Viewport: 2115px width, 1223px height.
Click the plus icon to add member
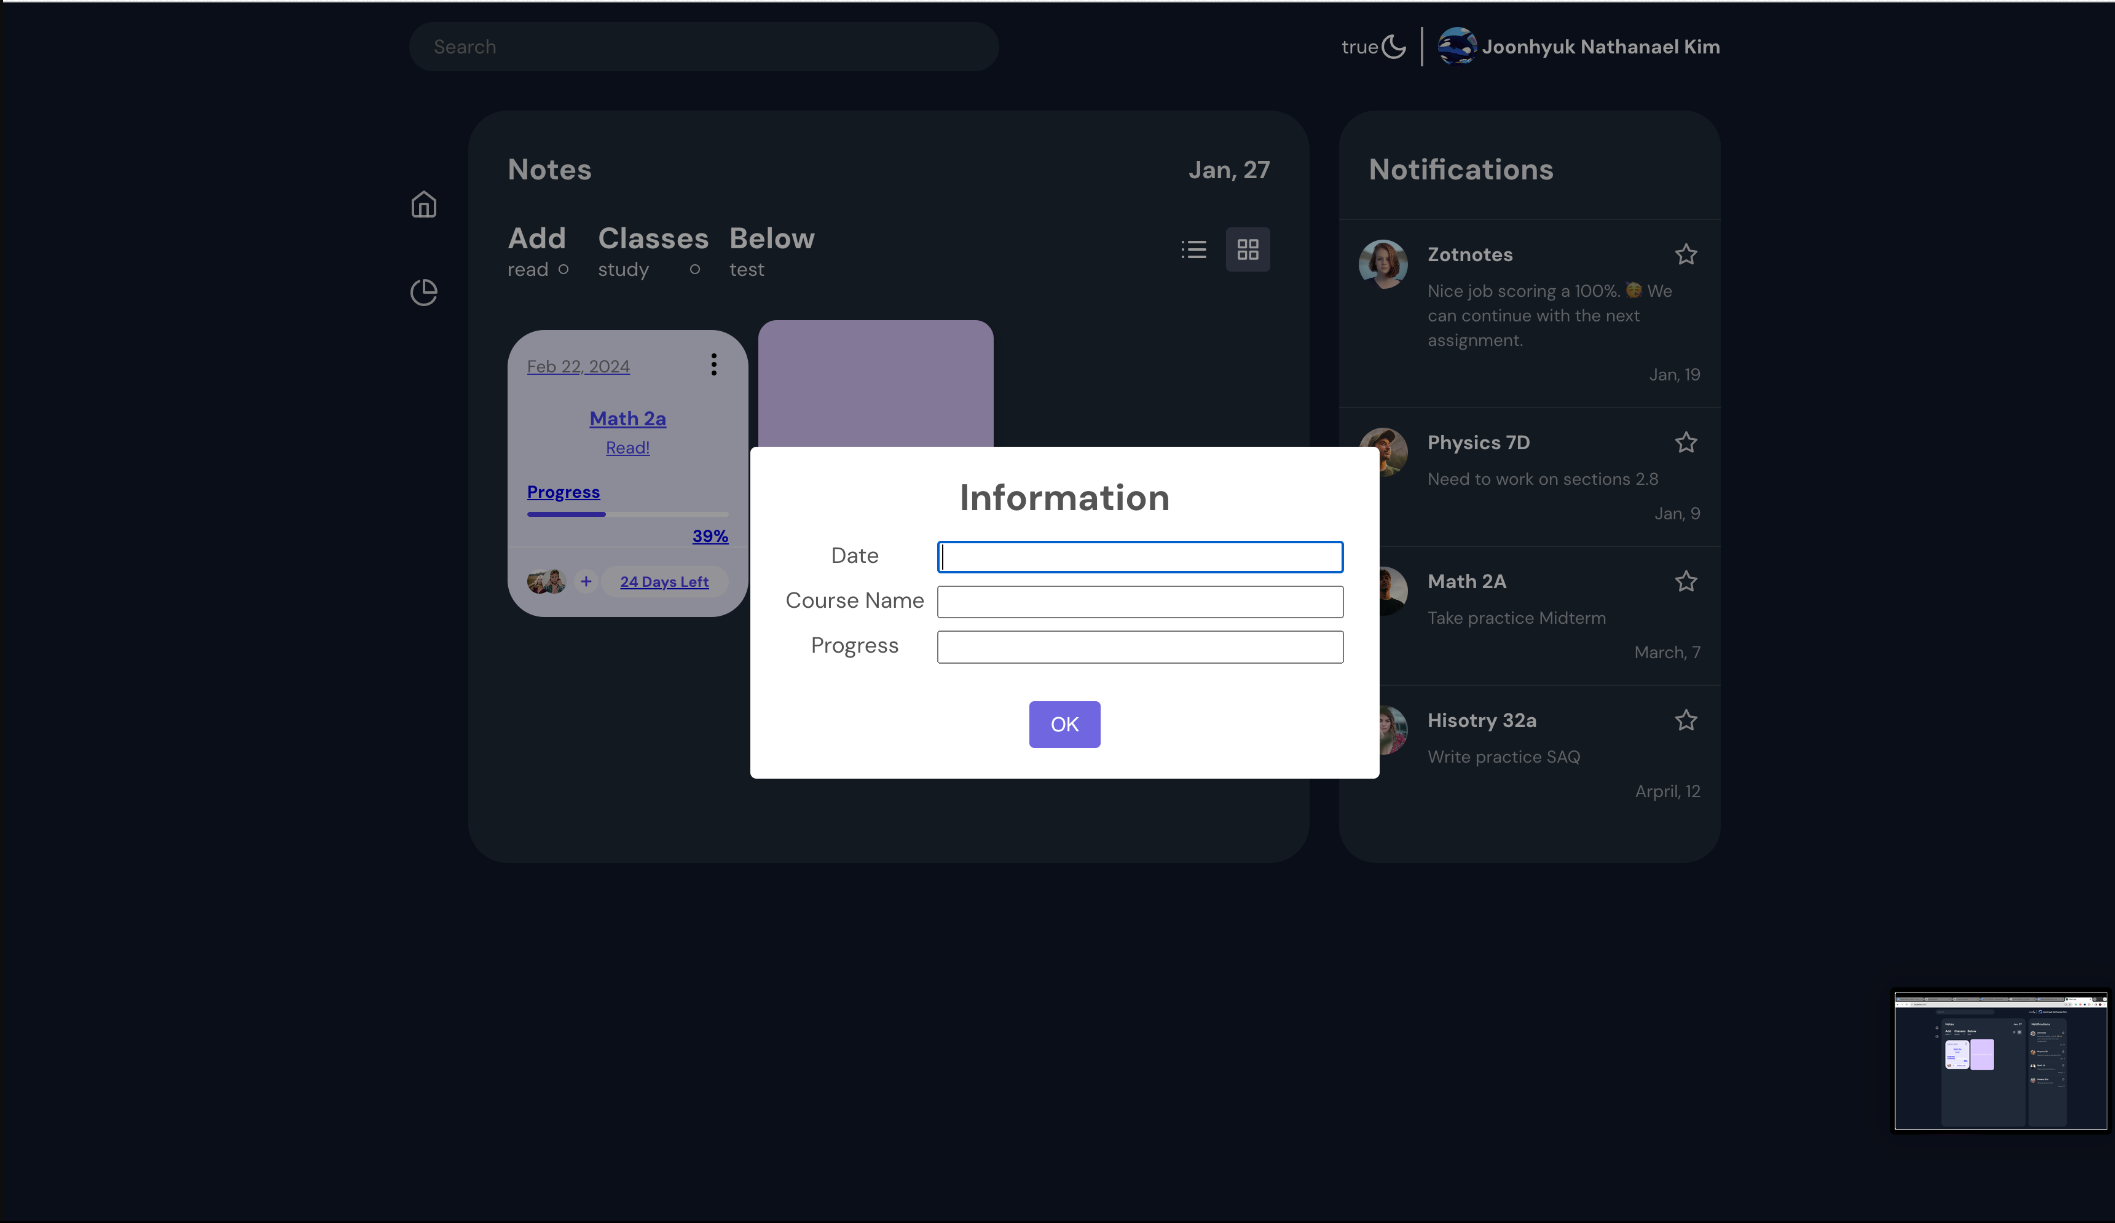(x=586, y=581)
